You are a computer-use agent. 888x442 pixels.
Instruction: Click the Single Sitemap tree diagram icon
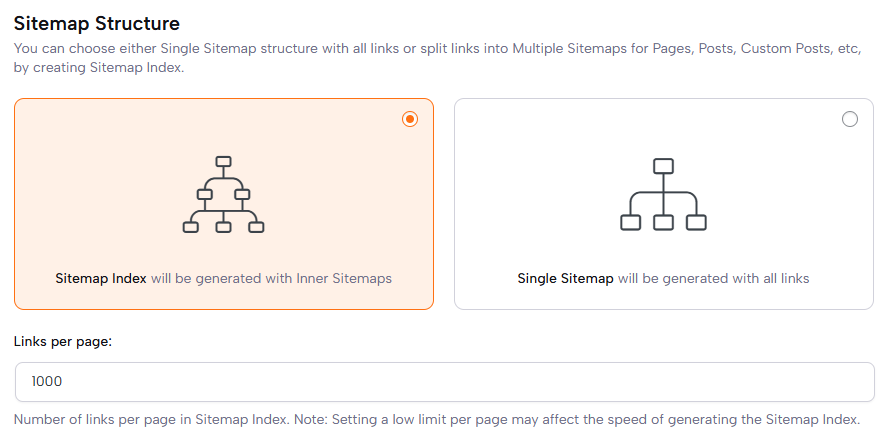coord(663,194)
